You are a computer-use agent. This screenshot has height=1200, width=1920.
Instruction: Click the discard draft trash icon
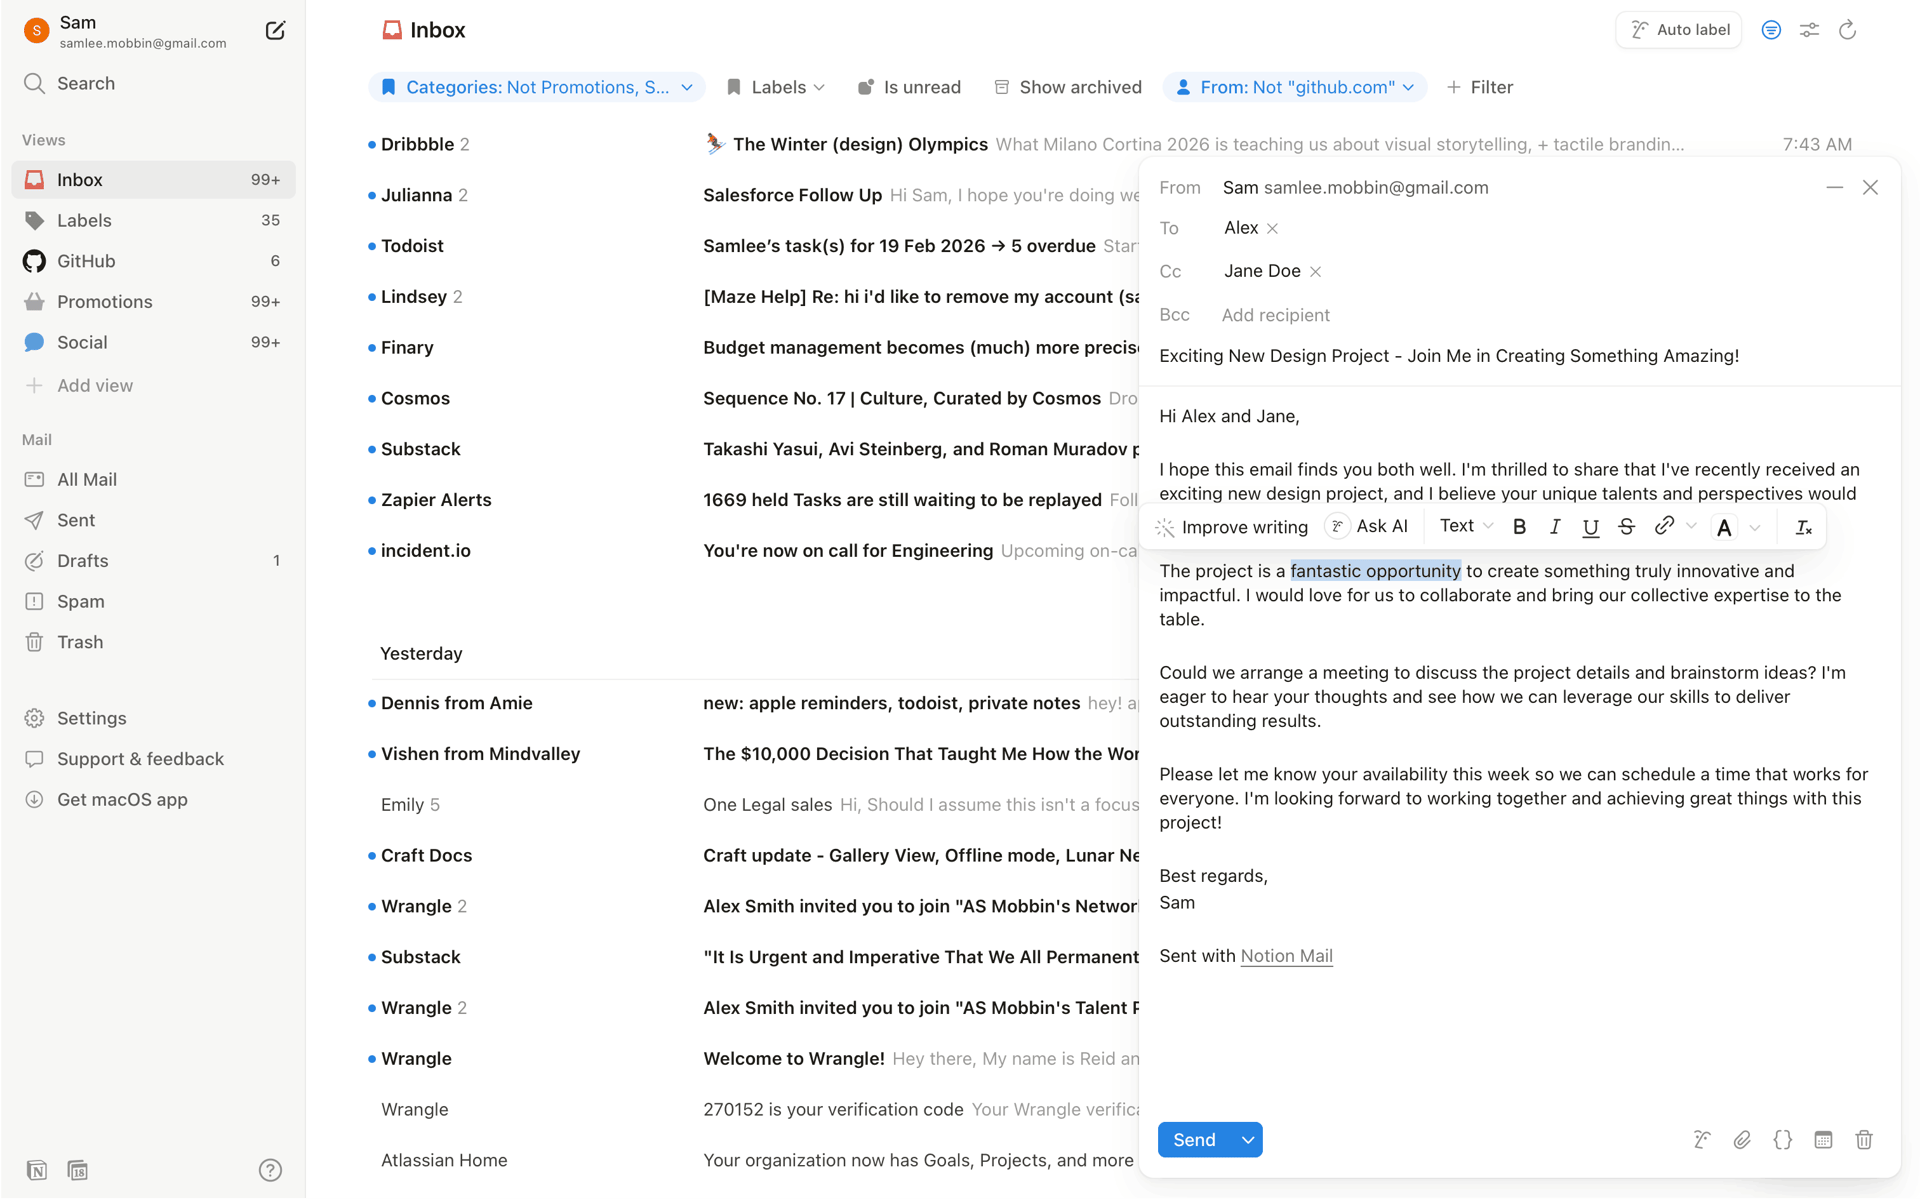point(1864,1140)
